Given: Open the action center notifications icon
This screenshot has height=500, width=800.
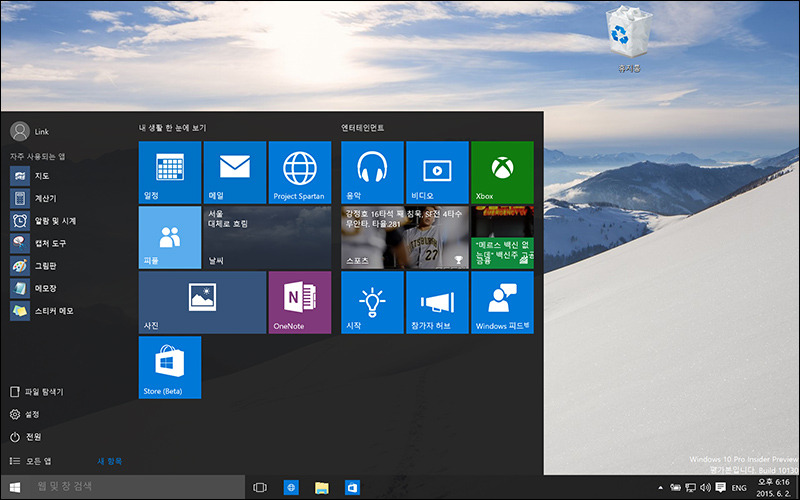Looking at the screenshot, I should pos(720,488).
